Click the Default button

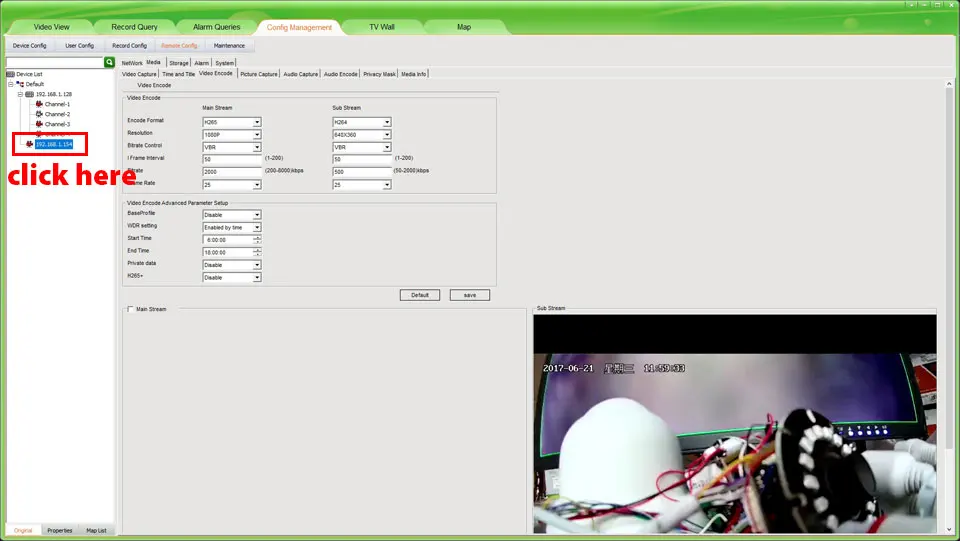click(420, 295)
